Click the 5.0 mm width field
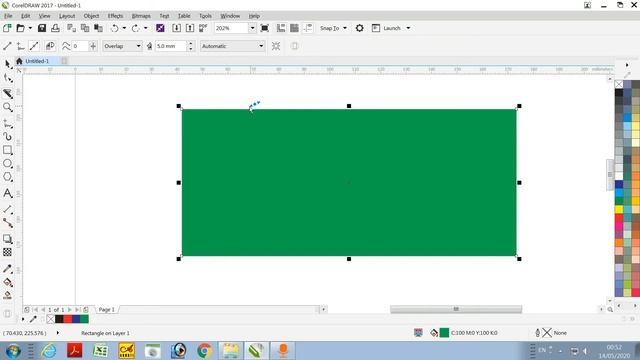640x360 pixels. [171, 46]
